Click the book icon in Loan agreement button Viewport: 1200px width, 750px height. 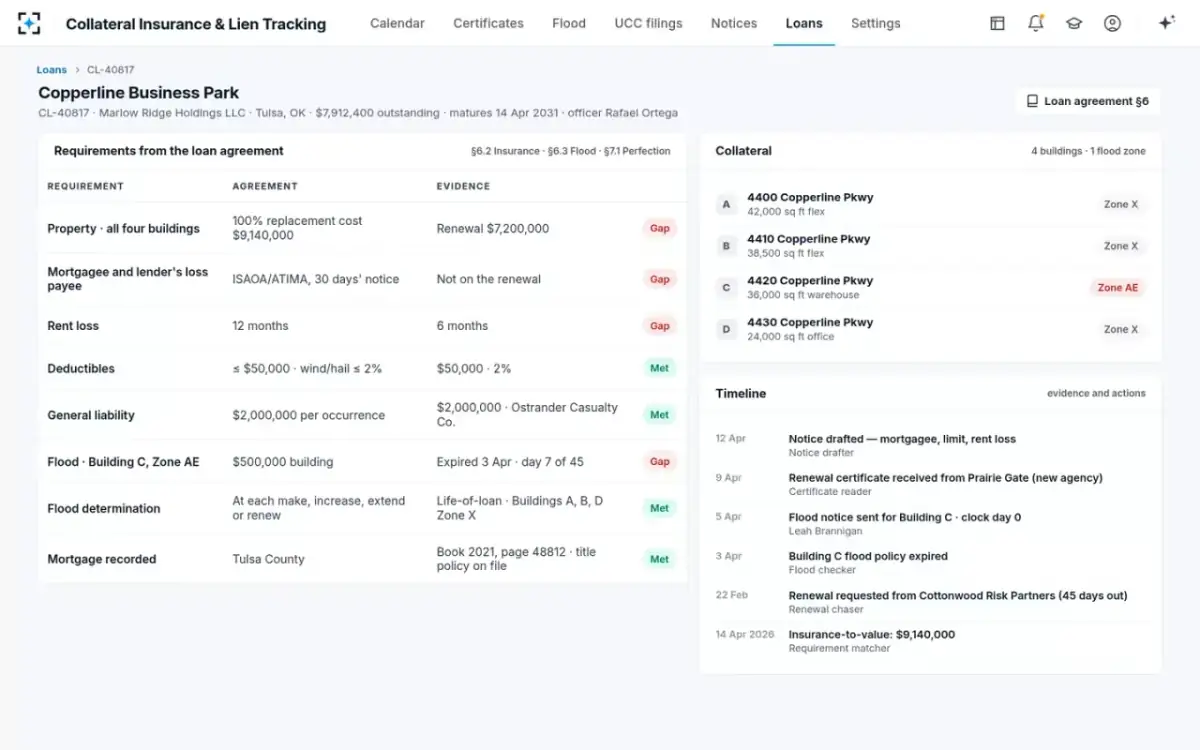pos(1032,101)
